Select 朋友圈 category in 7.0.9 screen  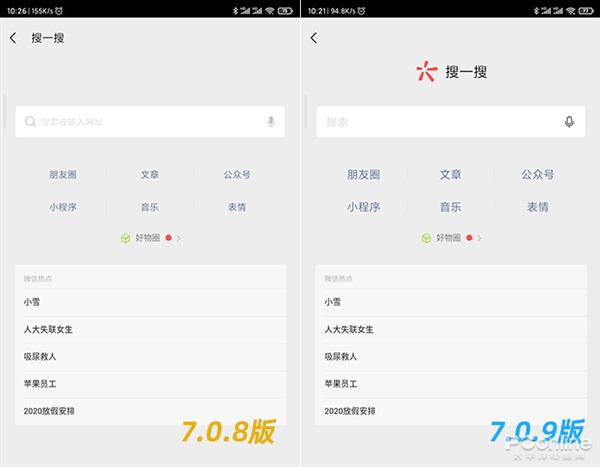tap(364, 175)
